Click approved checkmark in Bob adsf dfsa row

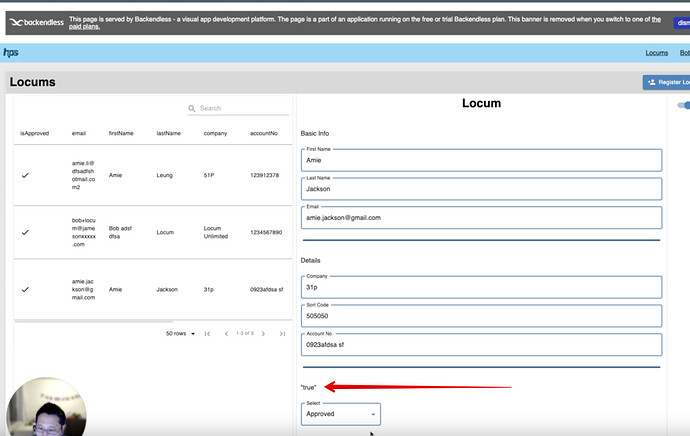point(25,232)
